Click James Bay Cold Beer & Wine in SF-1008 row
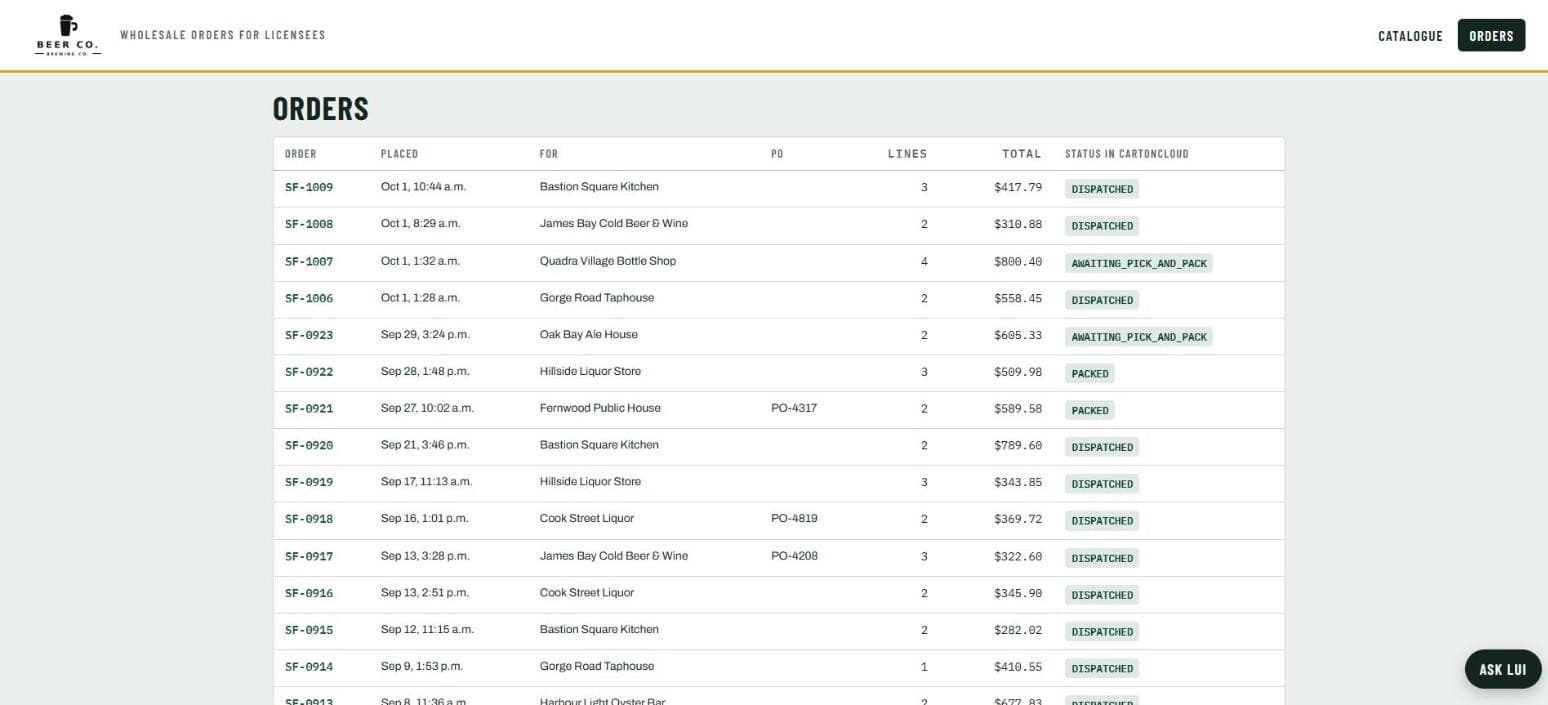This screenshot has width=1548, height=705. pos(614,224)
